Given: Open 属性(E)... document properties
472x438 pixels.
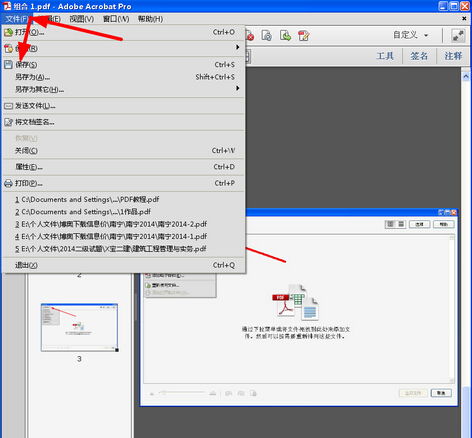Looking at the screenshot, I should click(124, 167).
